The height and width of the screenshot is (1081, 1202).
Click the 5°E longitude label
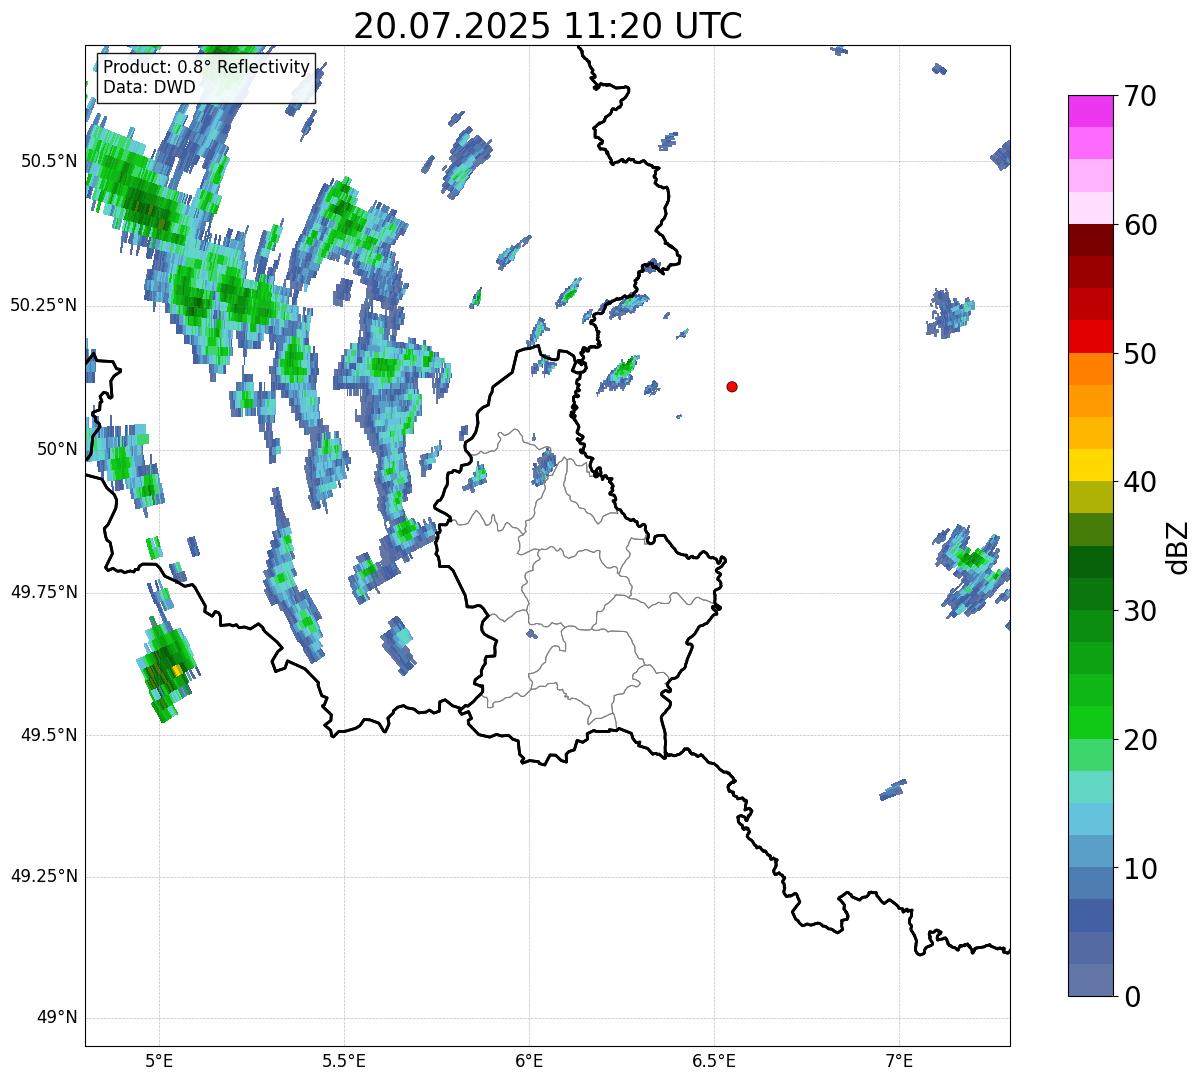pyautogui.click(x=159, y=1060)
